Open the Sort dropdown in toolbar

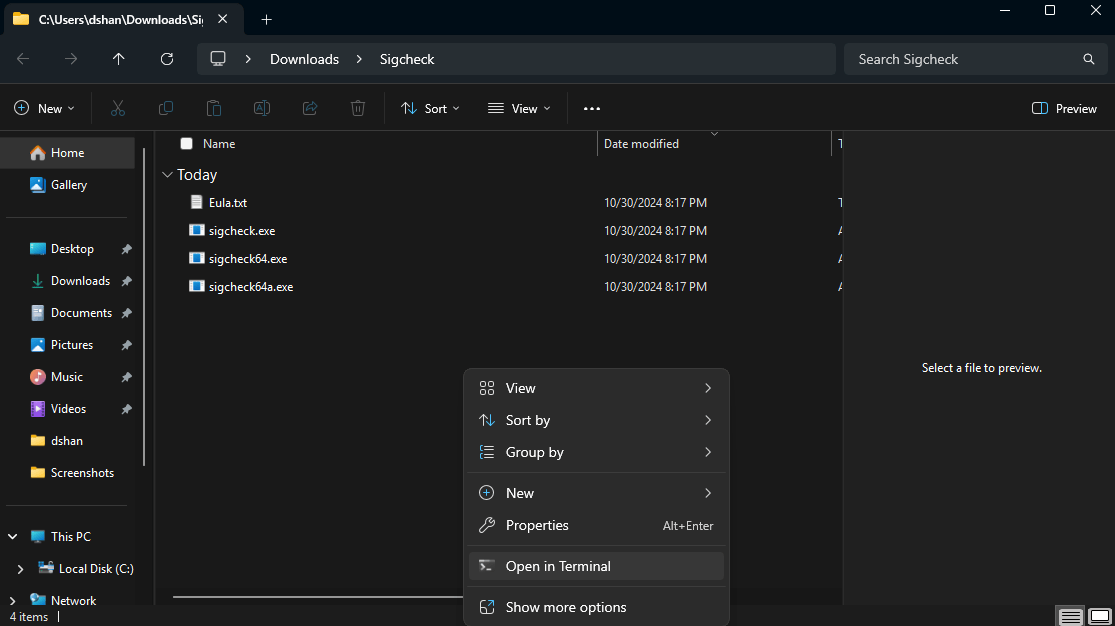(x=430, y=108)
